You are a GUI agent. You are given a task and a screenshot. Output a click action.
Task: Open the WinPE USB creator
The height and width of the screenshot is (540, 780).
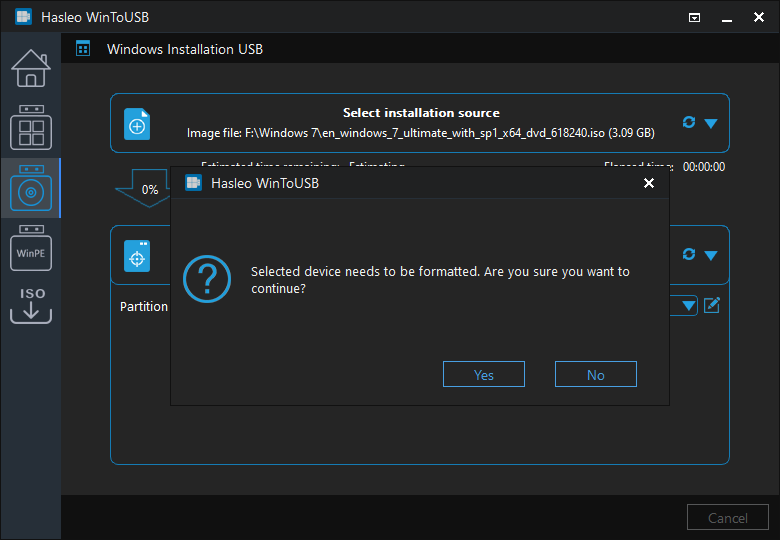click(31, 248)
